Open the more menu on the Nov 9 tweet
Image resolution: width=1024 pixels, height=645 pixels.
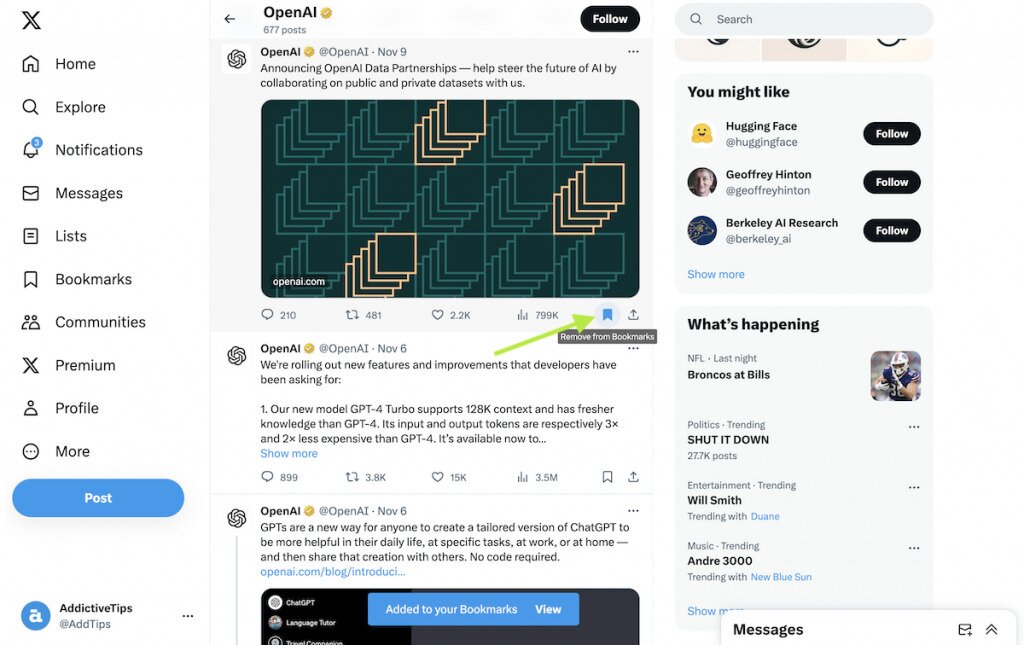(x=633, y=52)
